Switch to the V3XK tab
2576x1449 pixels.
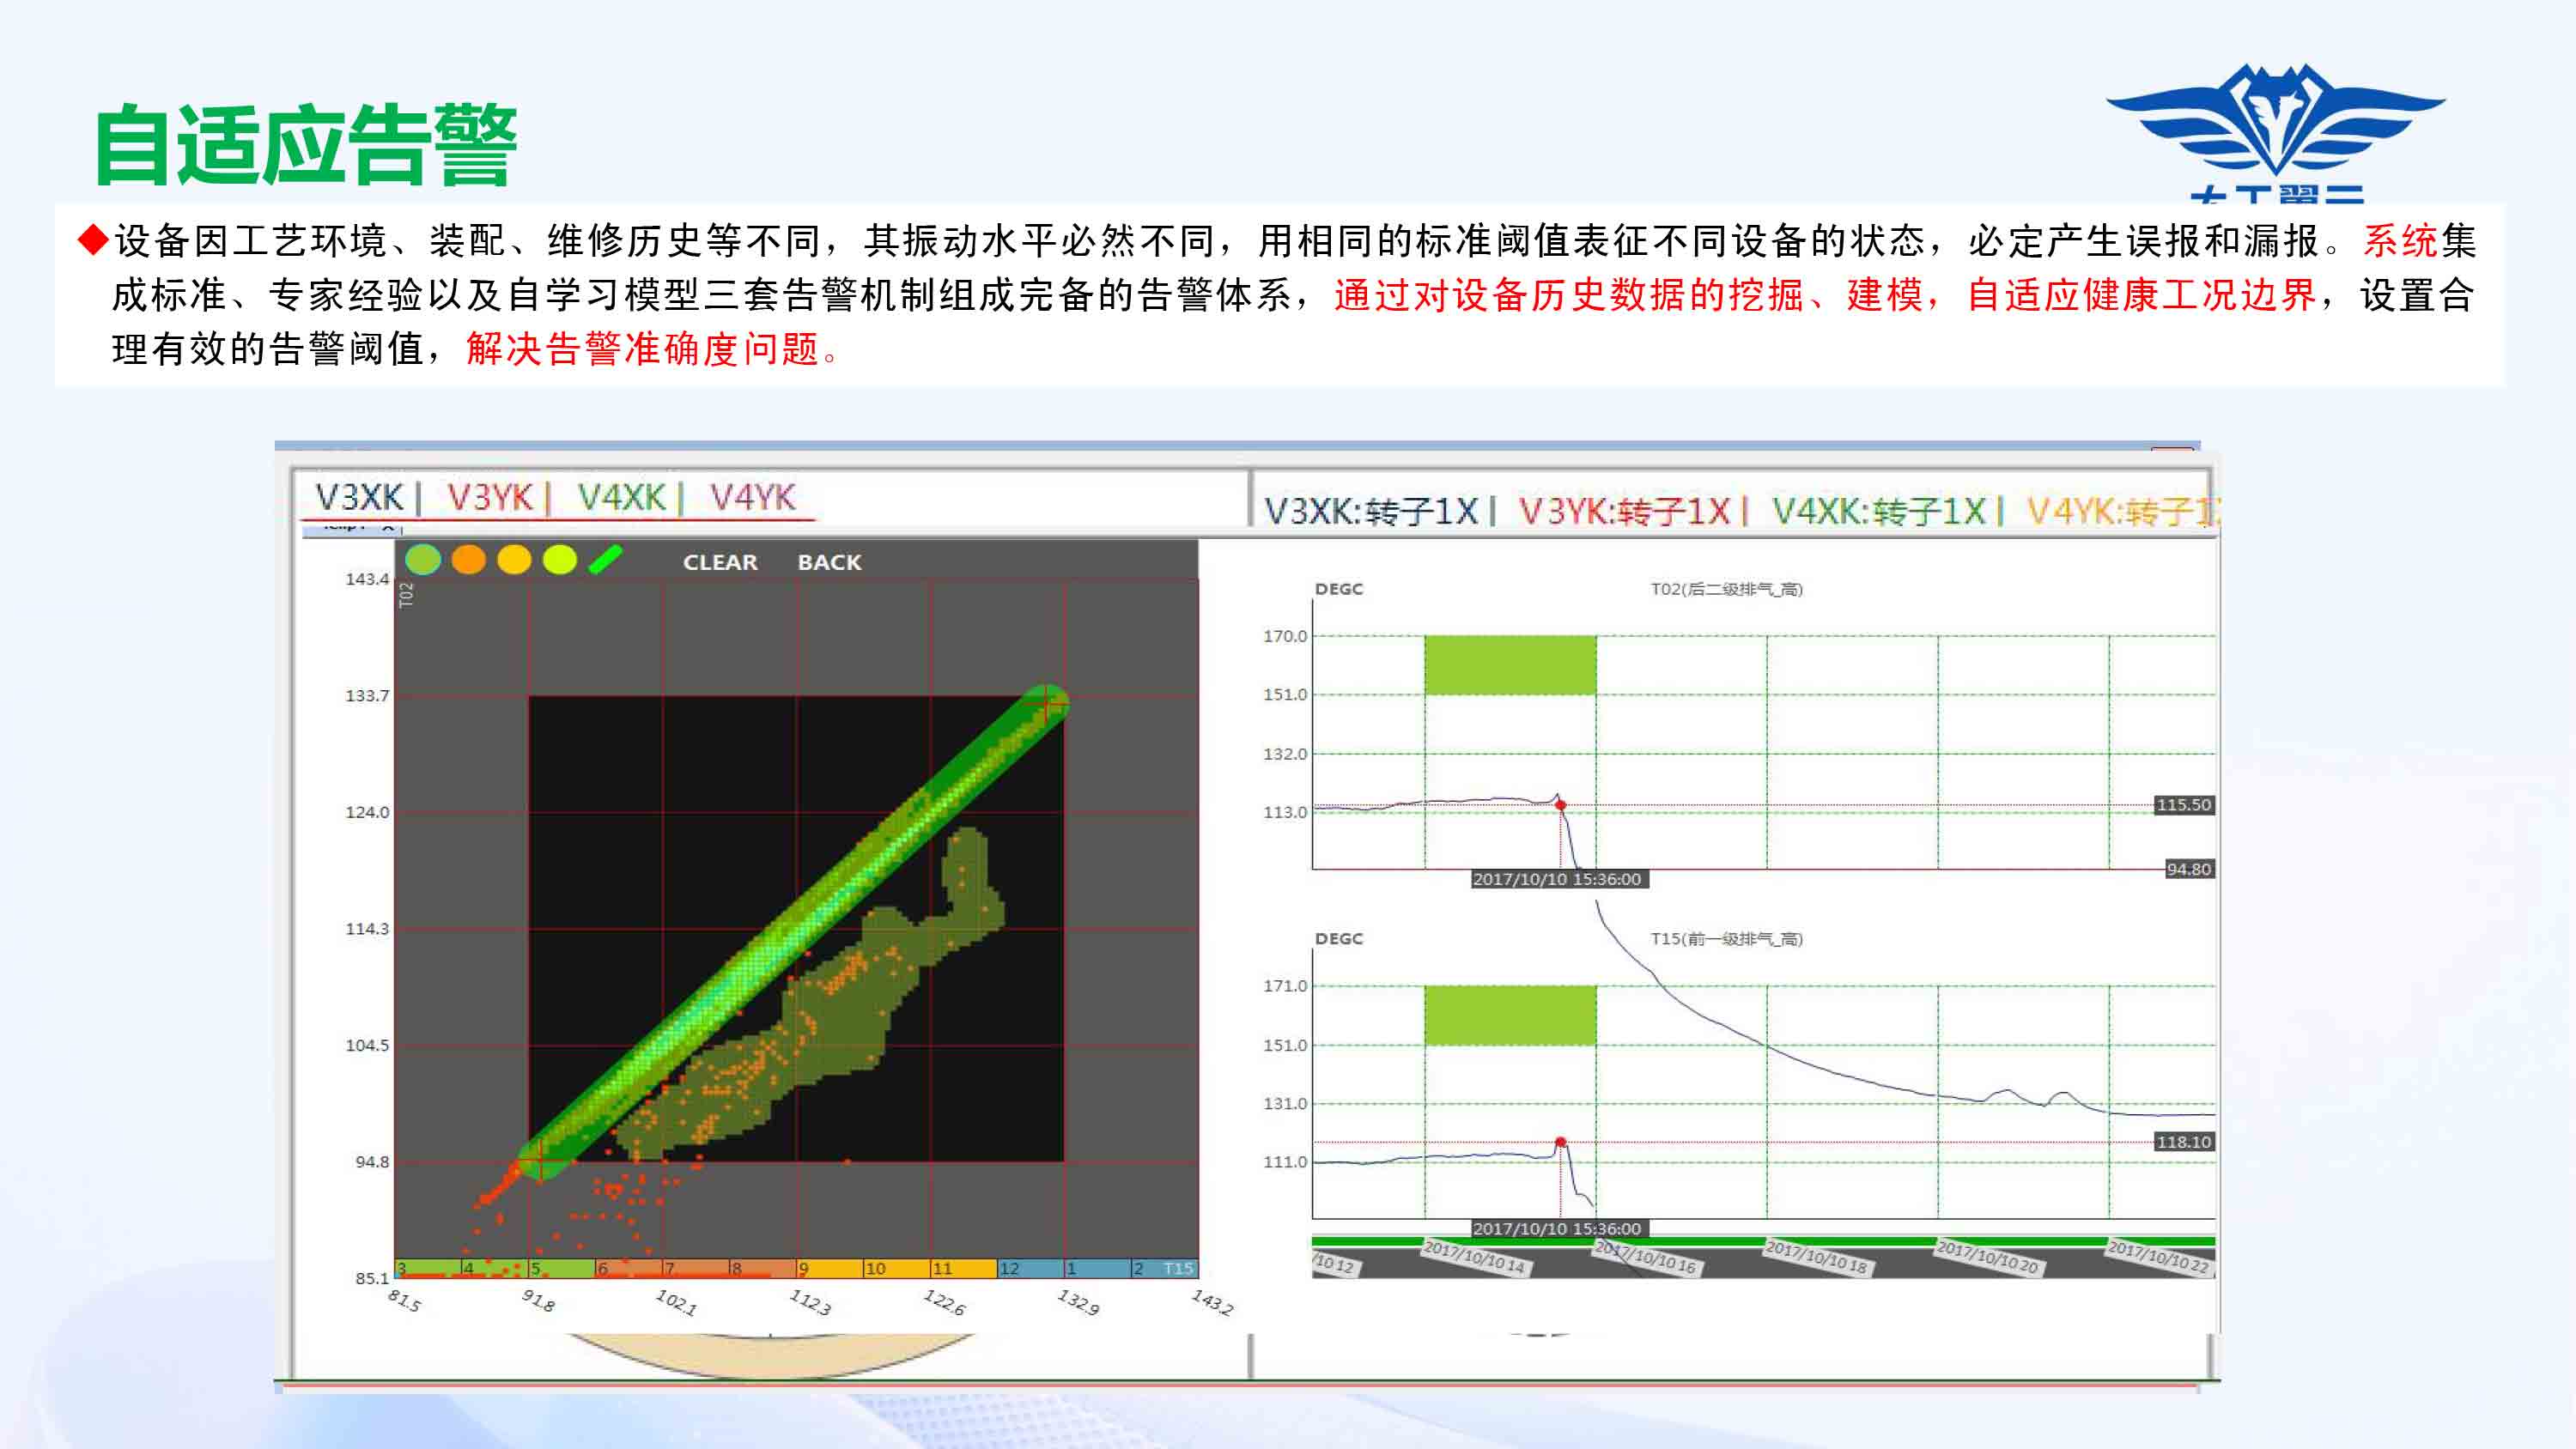(x=359, y=497)
